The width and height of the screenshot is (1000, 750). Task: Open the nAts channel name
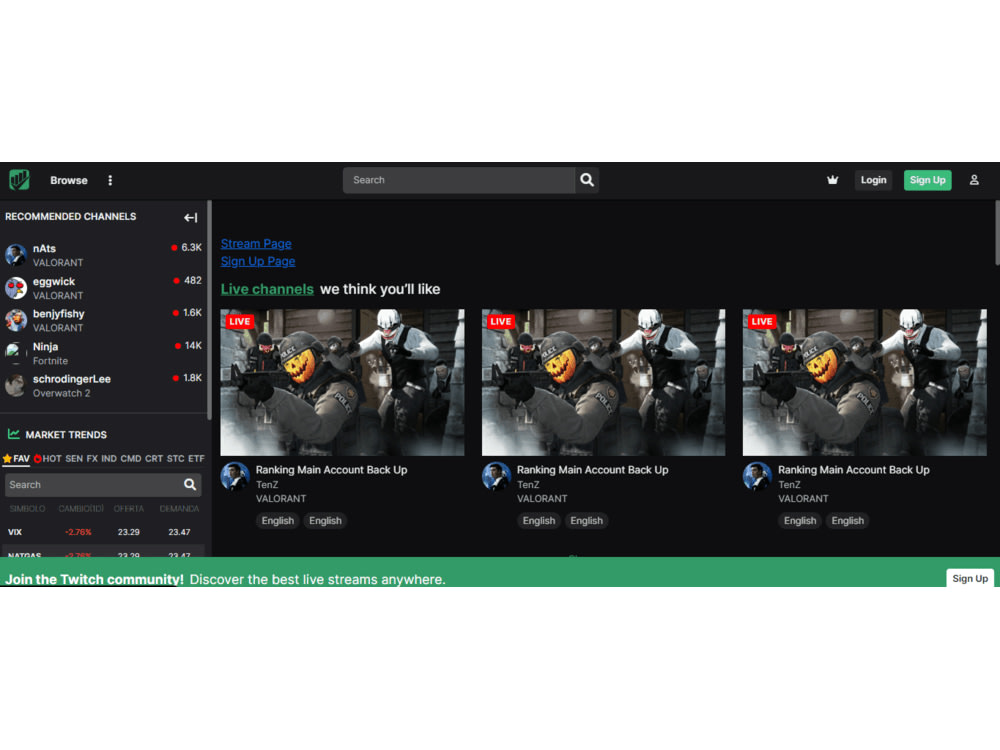click(x=45, y=249)
